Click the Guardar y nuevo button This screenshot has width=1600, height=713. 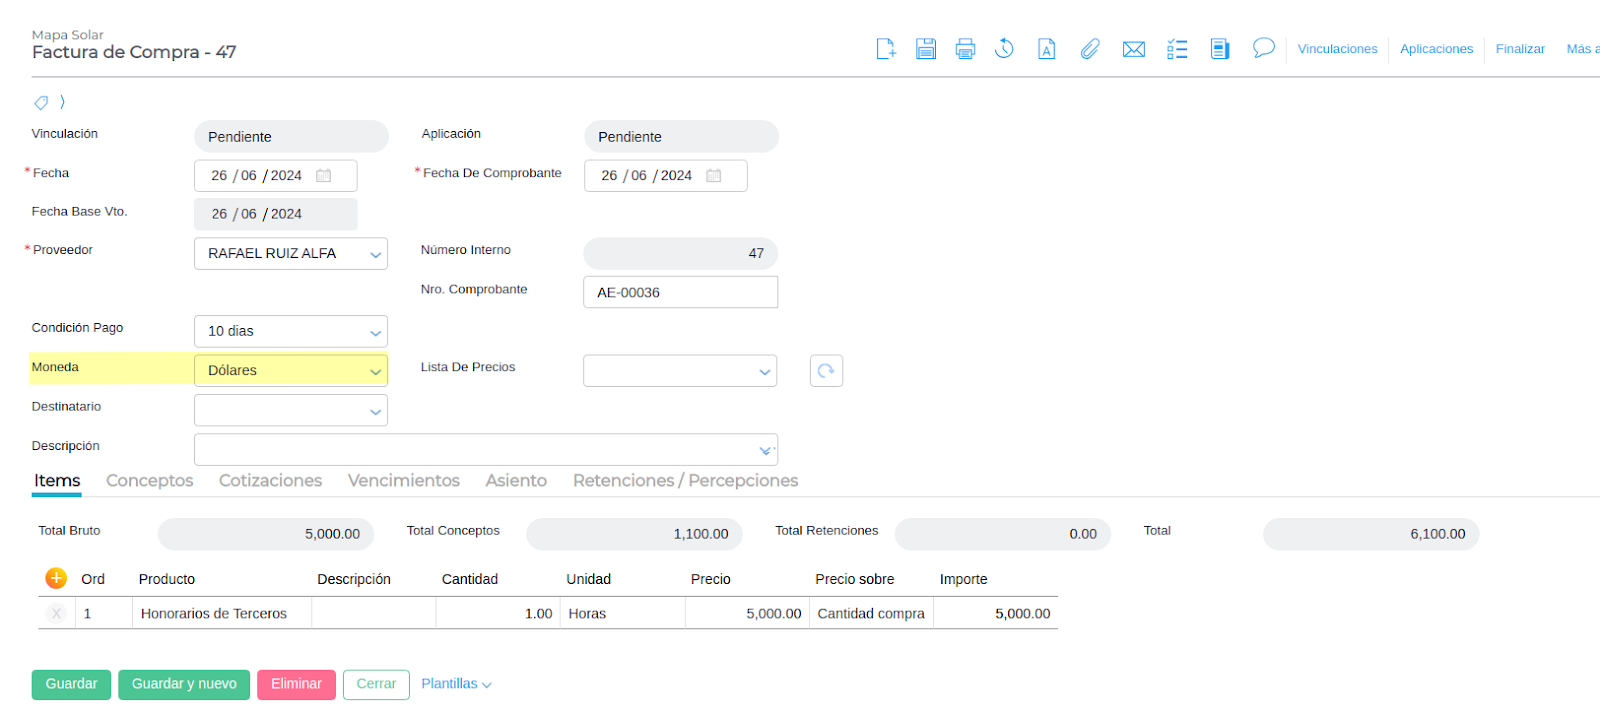[184, 684]
